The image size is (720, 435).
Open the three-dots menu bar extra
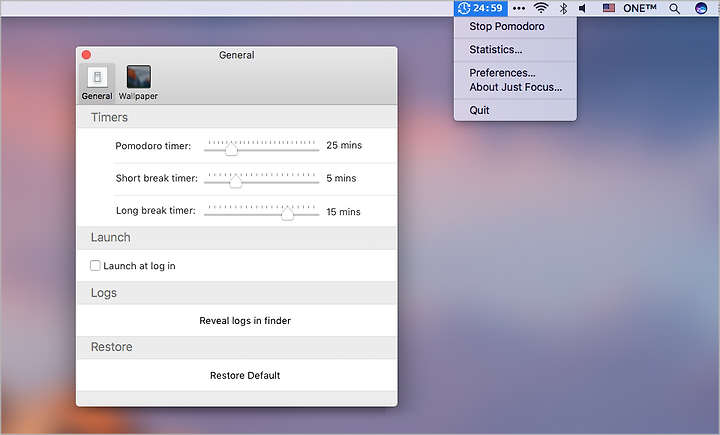519,8
